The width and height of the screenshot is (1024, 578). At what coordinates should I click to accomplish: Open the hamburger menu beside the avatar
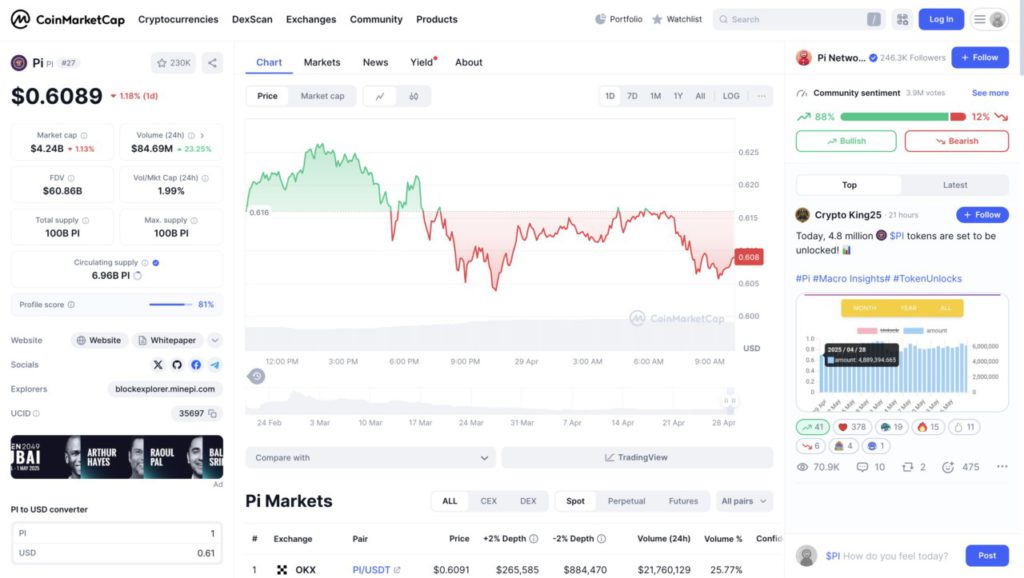pos(980,20)
